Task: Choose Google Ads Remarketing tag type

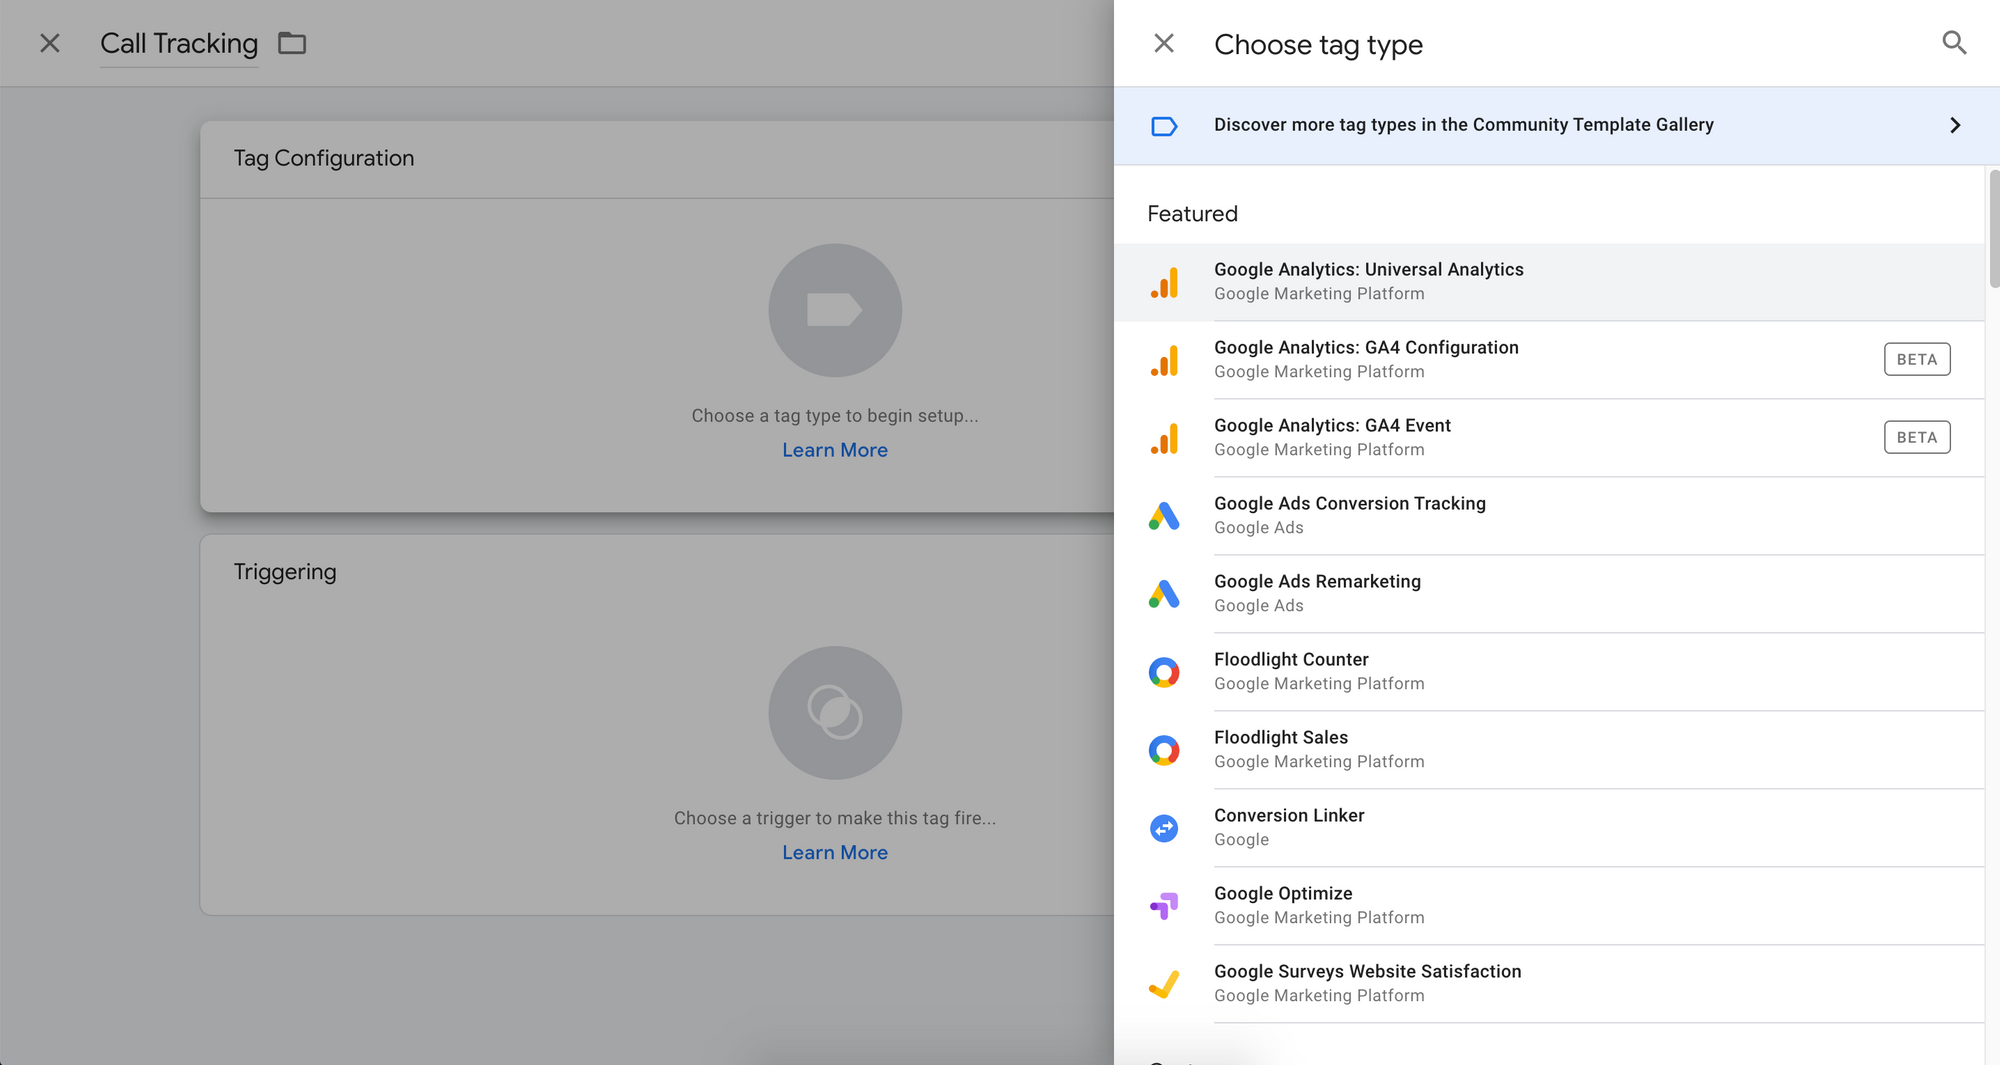Action: tap(1549, 594)
